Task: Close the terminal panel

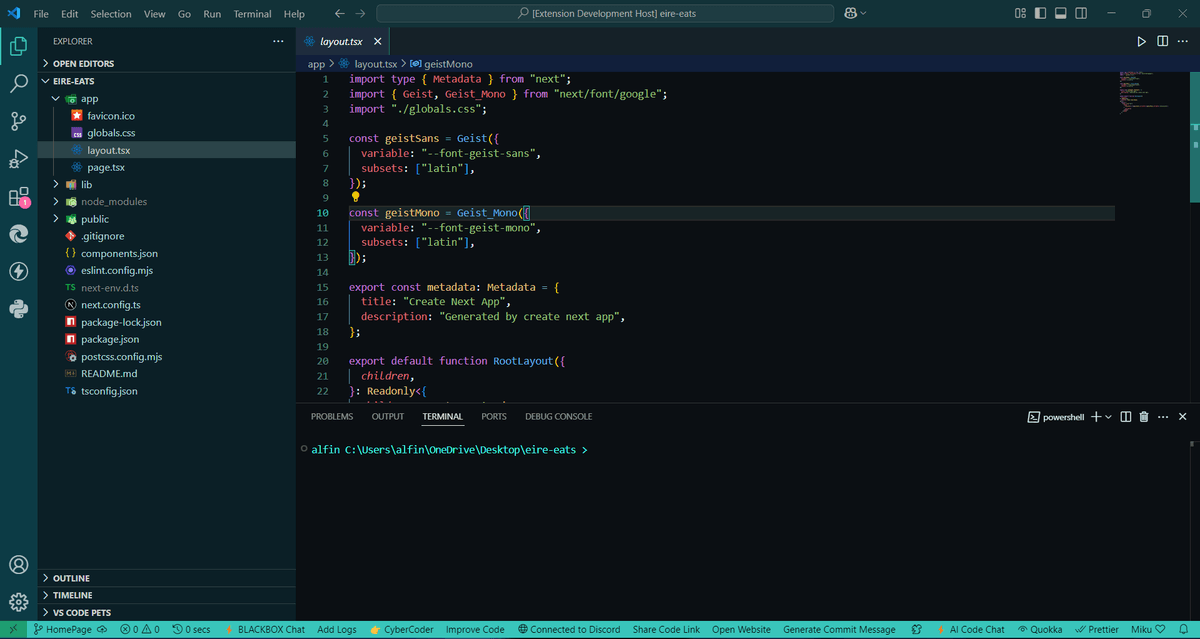Action: pos(1183,417)
